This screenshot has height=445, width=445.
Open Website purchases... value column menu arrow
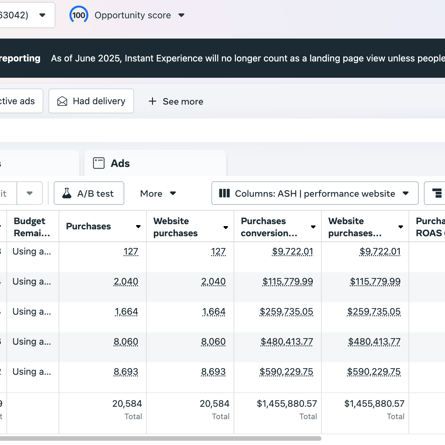coord(401,227)
